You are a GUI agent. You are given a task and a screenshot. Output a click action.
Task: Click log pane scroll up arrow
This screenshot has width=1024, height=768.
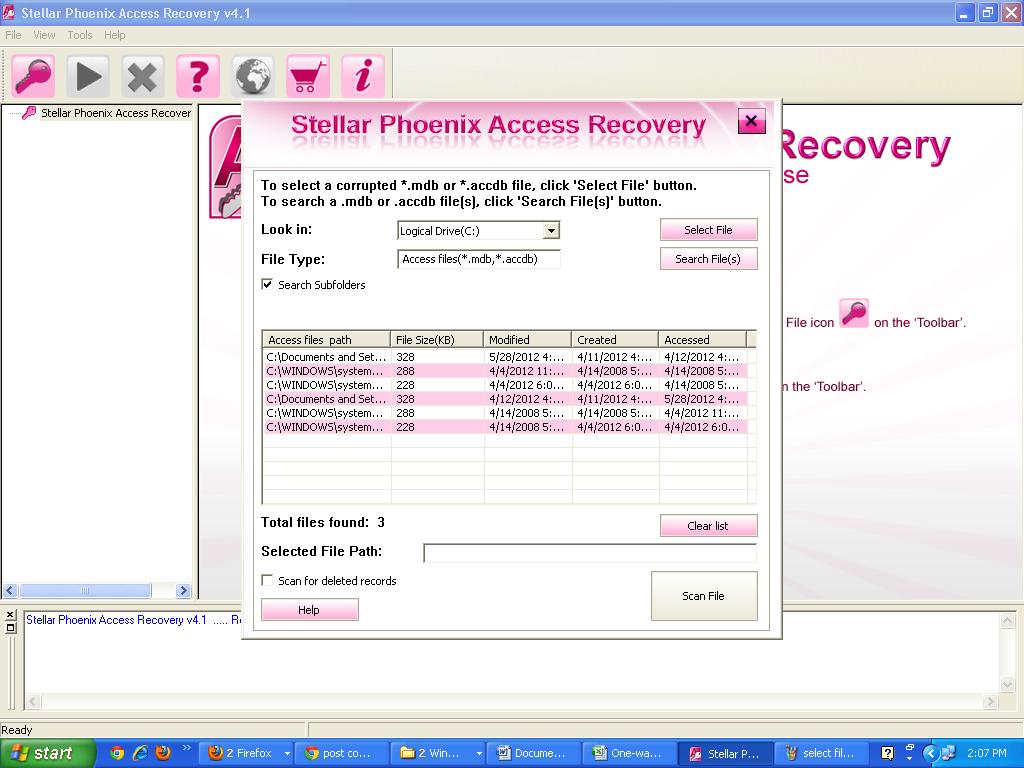point(1007,620)
